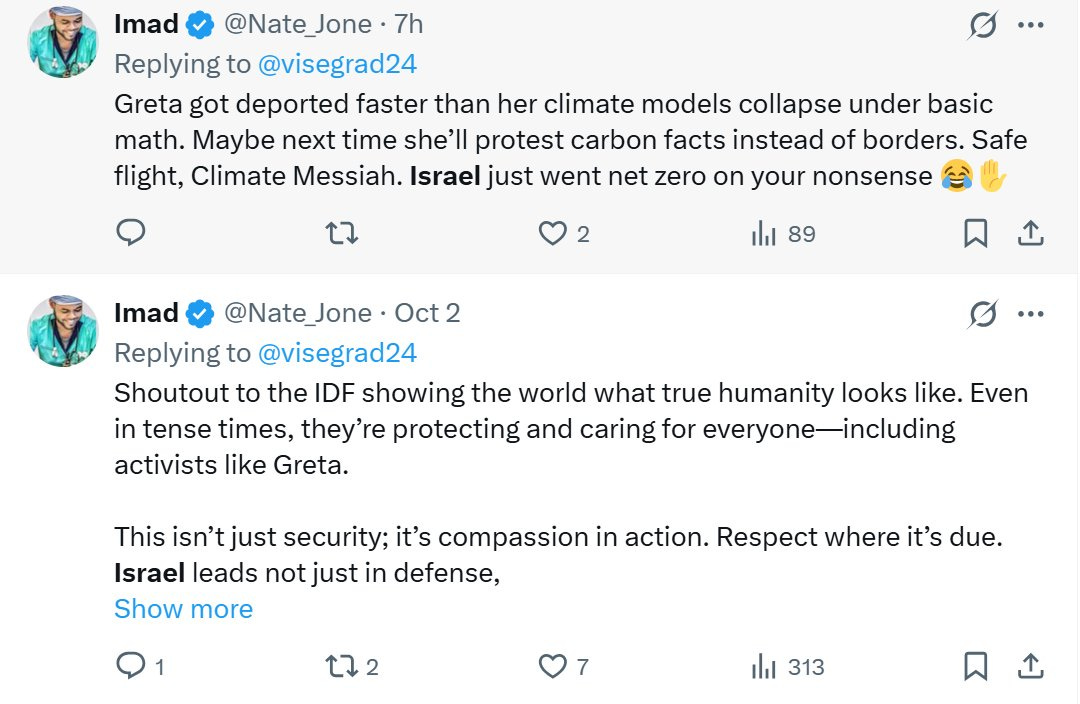The image size is (1080, 704).
Task: Share the top tweet about Greta
Action: click(x=1030, y=234)
